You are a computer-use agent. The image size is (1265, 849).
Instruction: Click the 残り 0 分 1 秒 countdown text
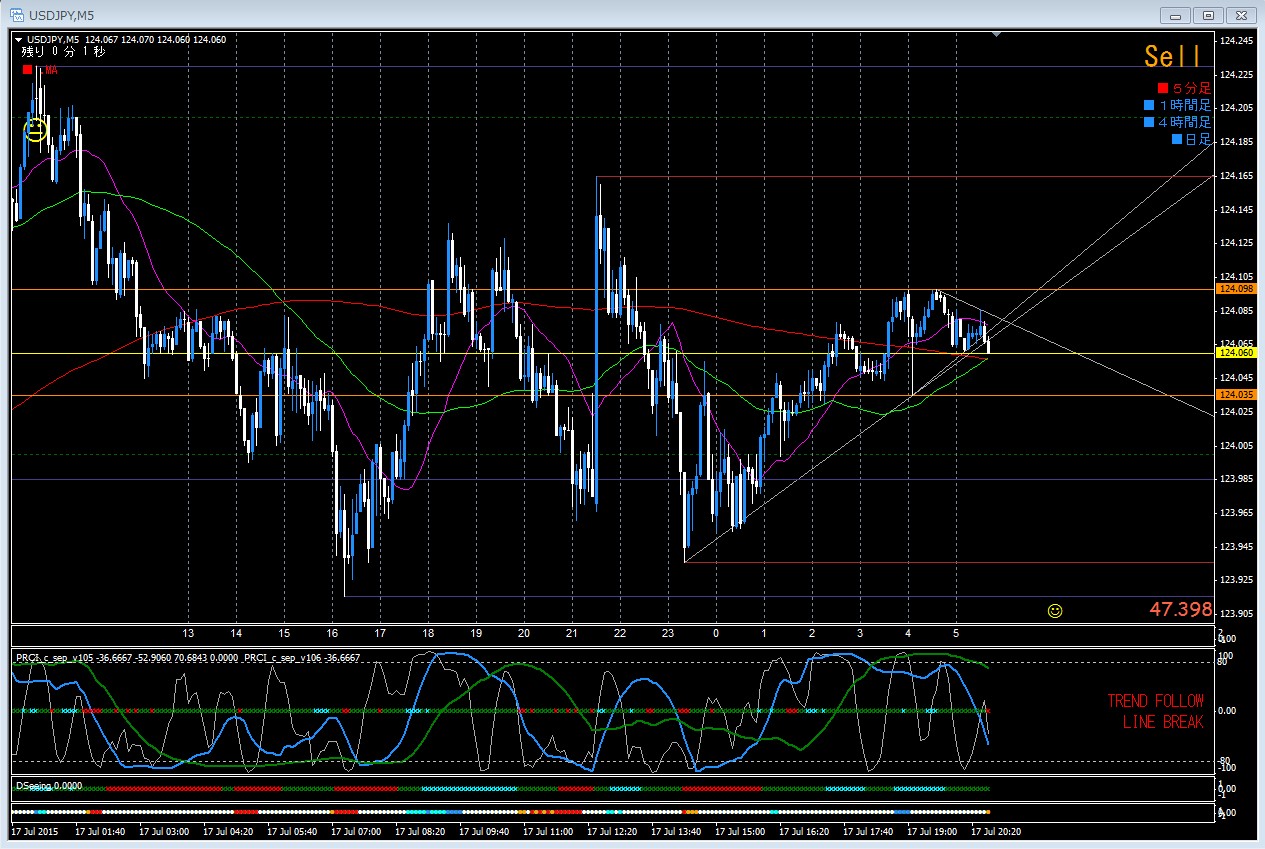(x=64, y=52)
